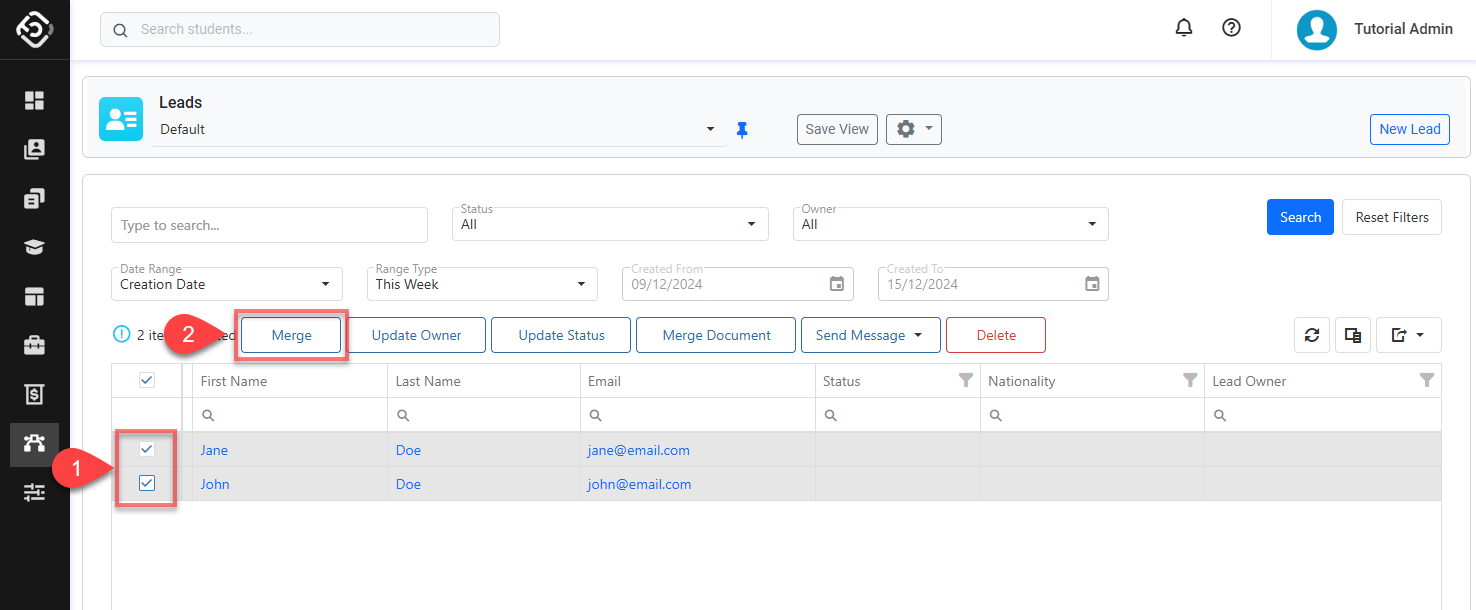Open the dashboard icon in sidebar
The image size is (1476, 610).
click(35, 100)
